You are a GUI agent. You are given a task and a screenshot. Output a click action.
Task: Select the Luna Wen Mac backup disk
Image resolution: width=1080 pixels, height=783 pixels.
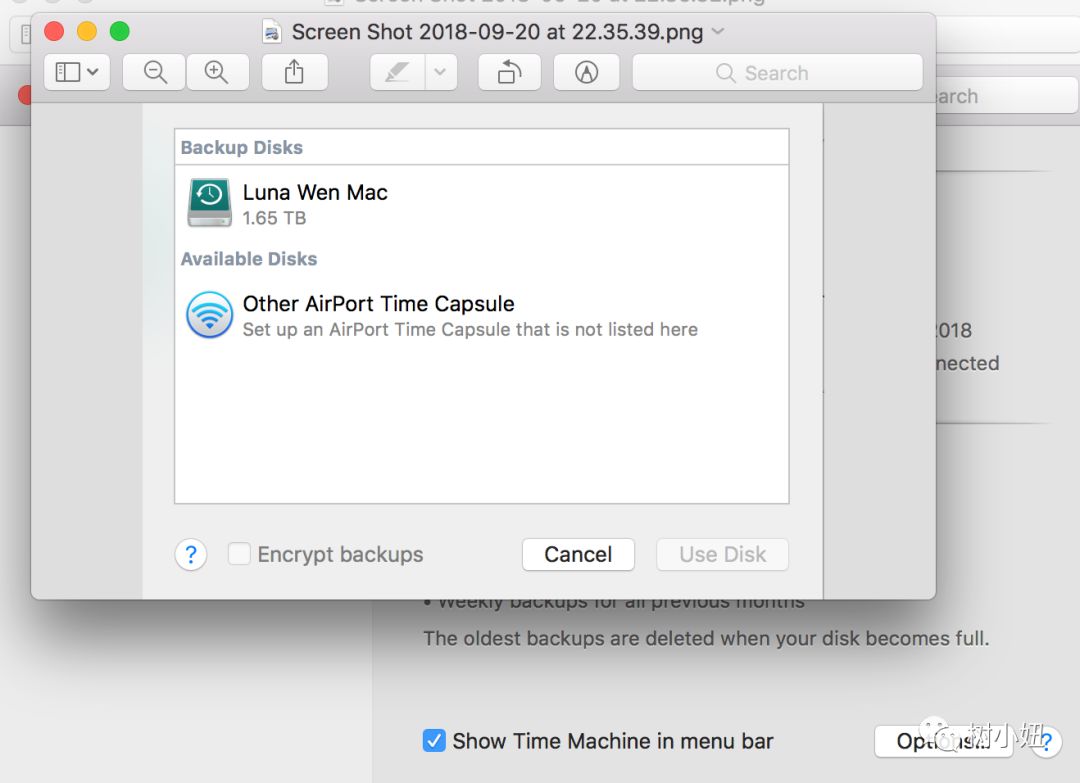[x=481, y=204]
